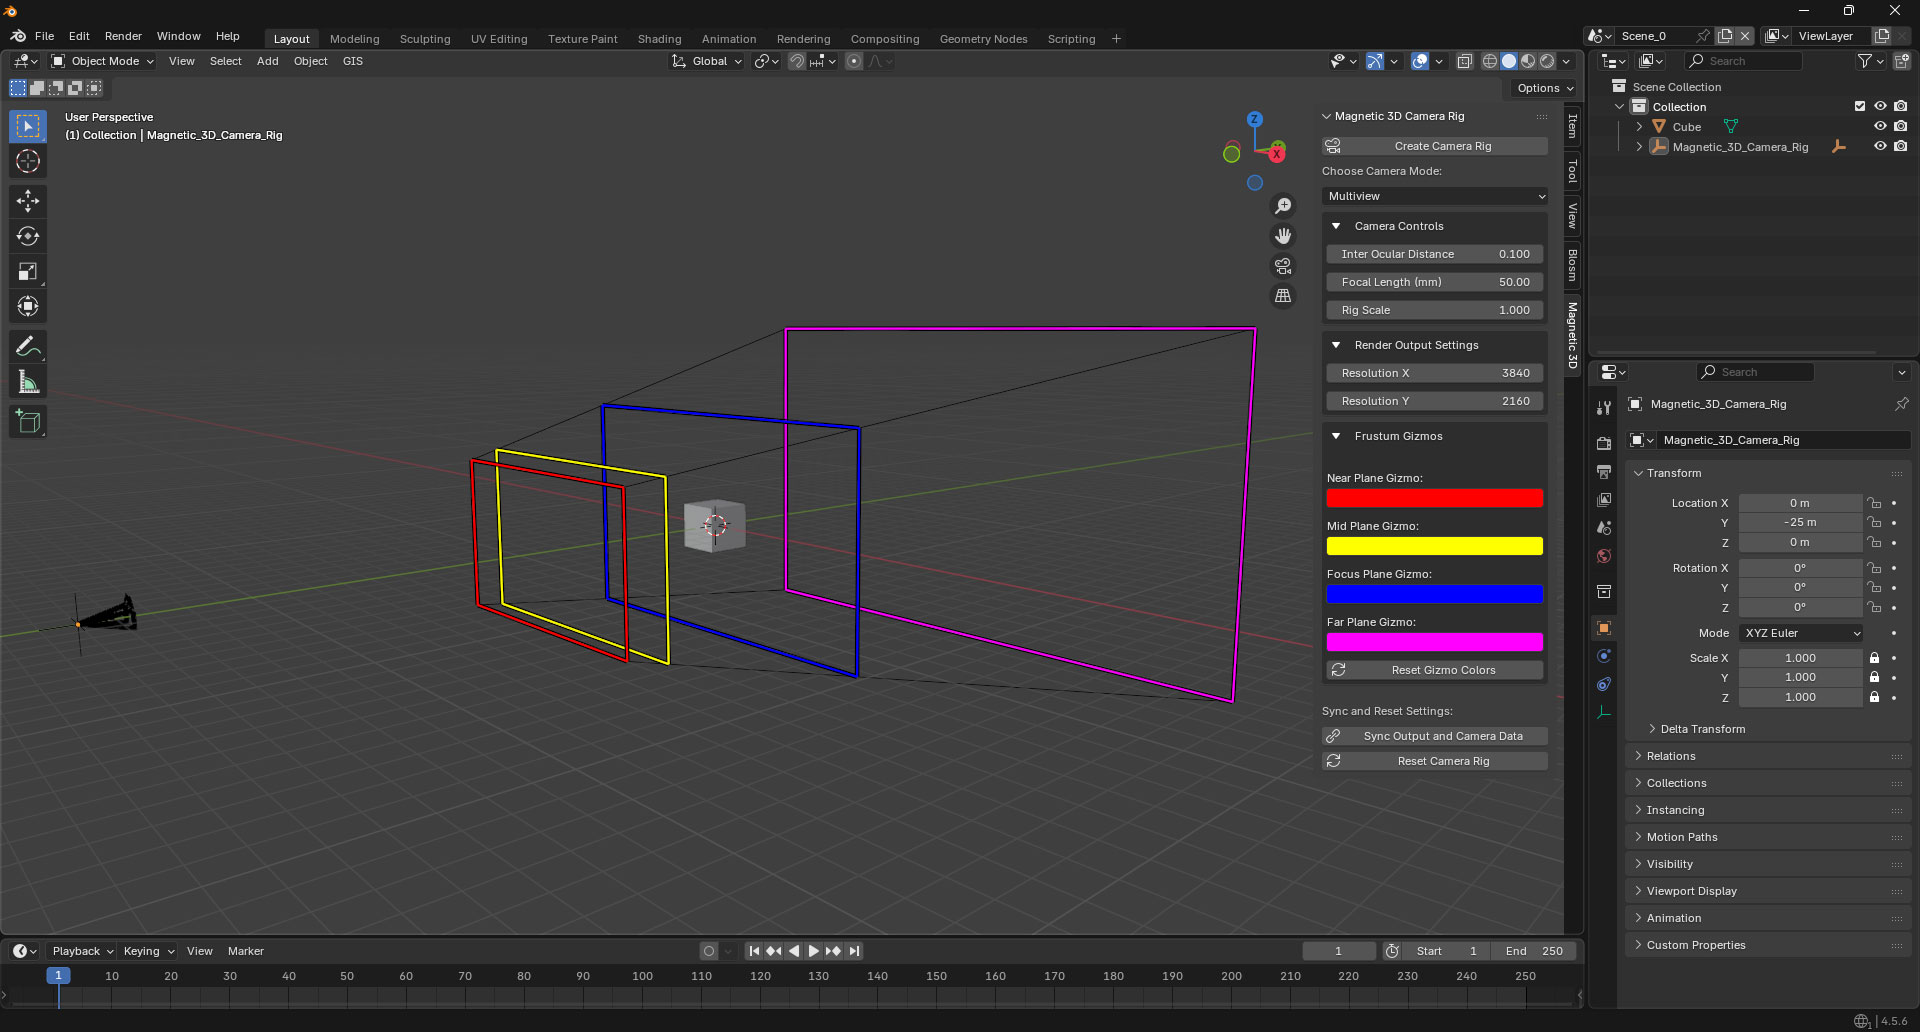Image resolution: width=1920 pixels, height=1032 pixels.
Task: Toggle X-Ray view in viewport header
Action: (1464, 61)
